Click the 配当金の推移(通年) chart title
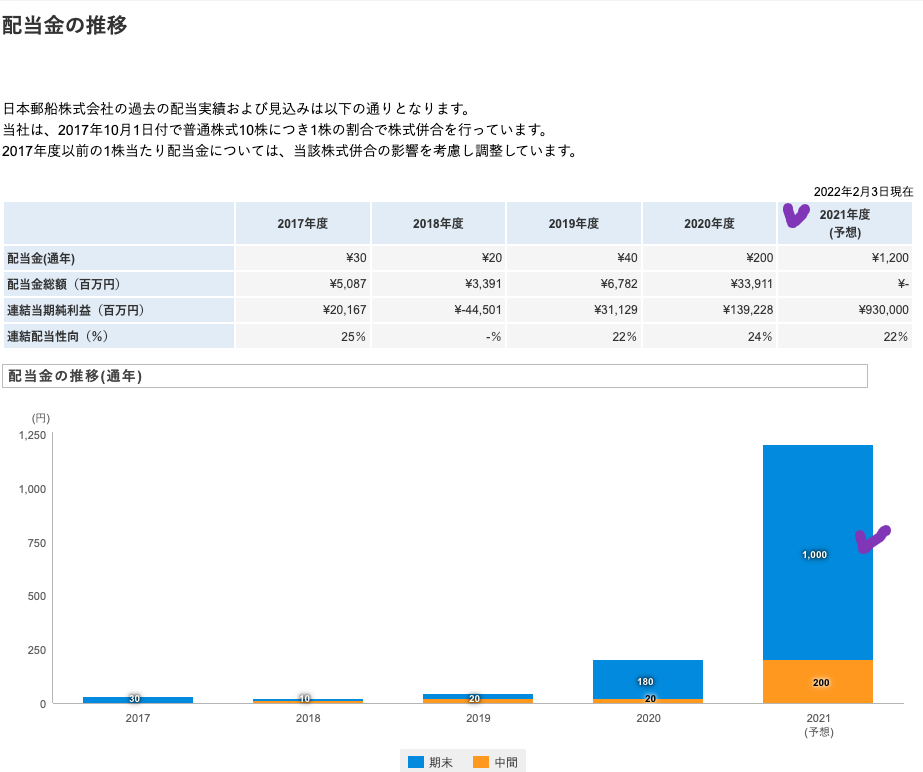The height and width of the screenshot is (772, 923). (x=75, y=376)
